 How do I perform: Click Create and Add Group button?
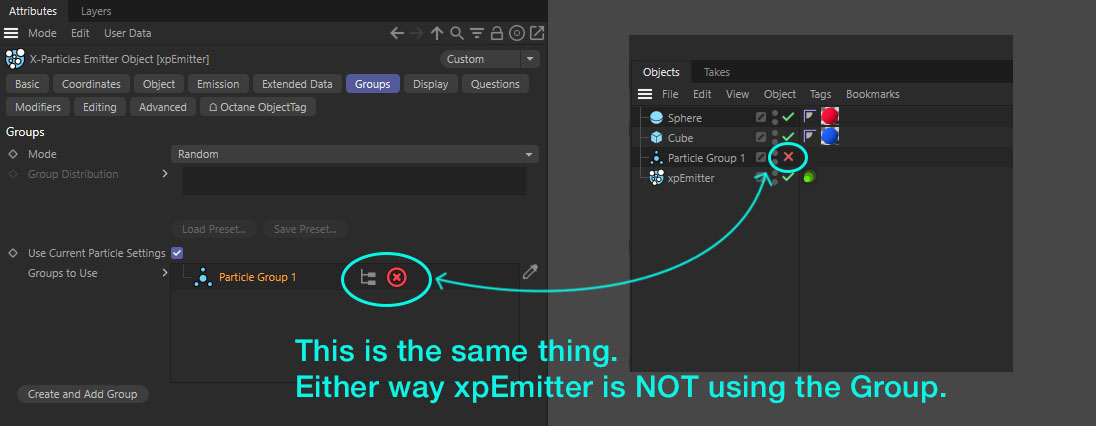tap(82, 395)
